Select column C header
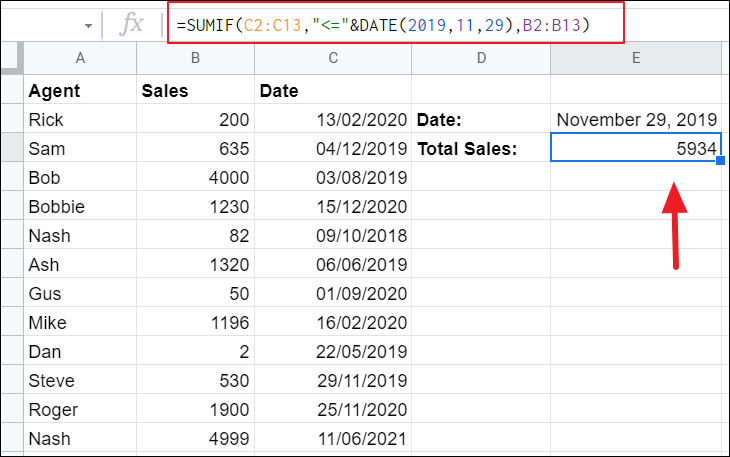 pyautogui.click(x=331, y=59)
